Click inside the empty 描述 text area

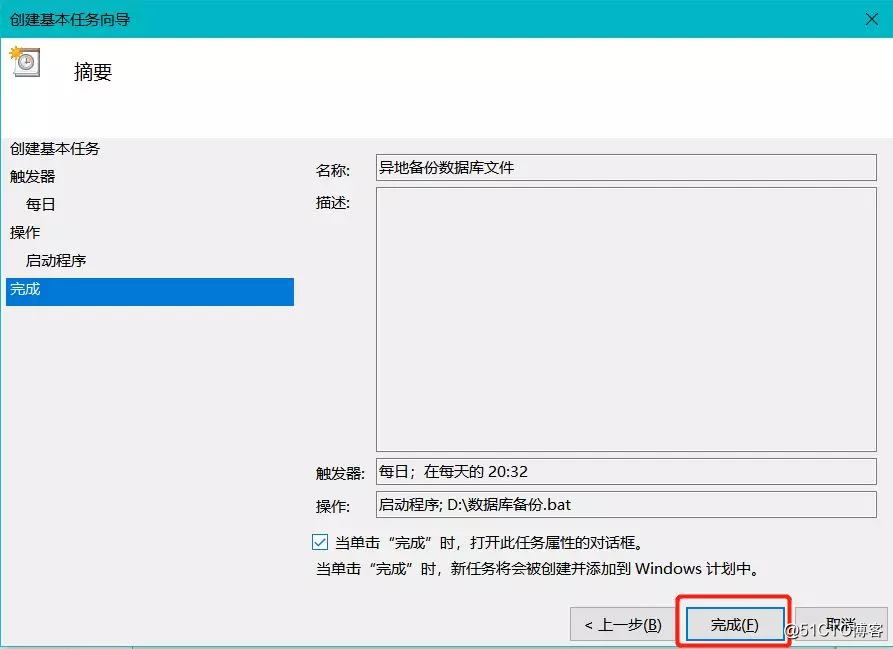click(x=626, y=319)
